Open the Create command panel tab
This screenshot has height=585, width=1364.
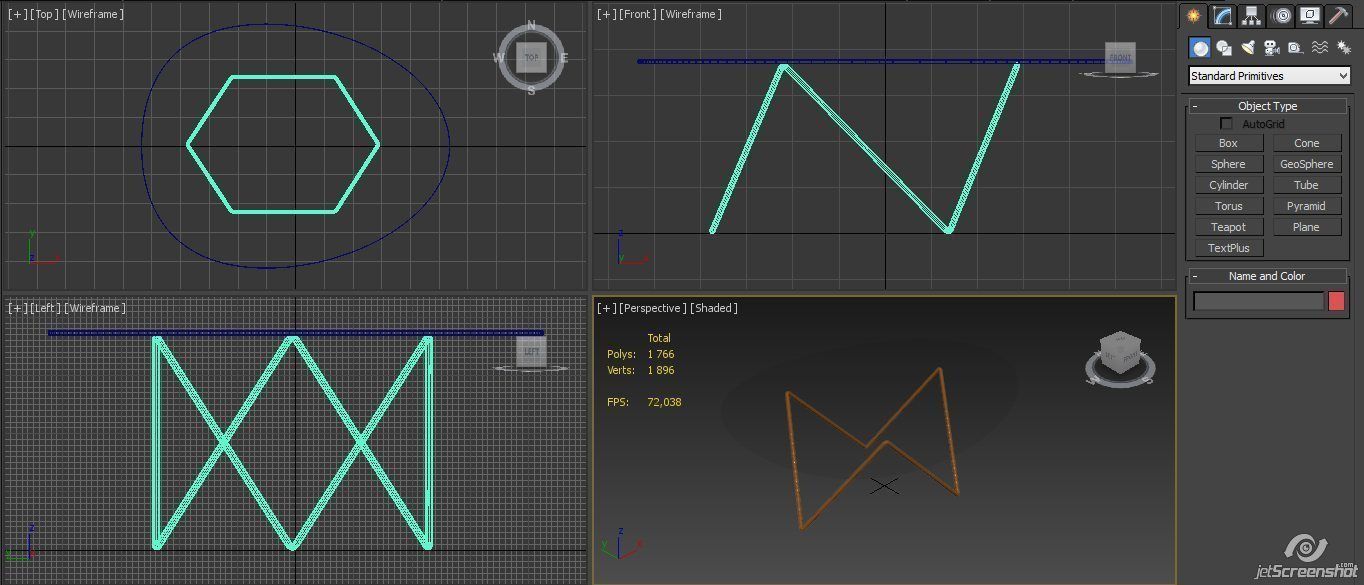click(1193, 15)
